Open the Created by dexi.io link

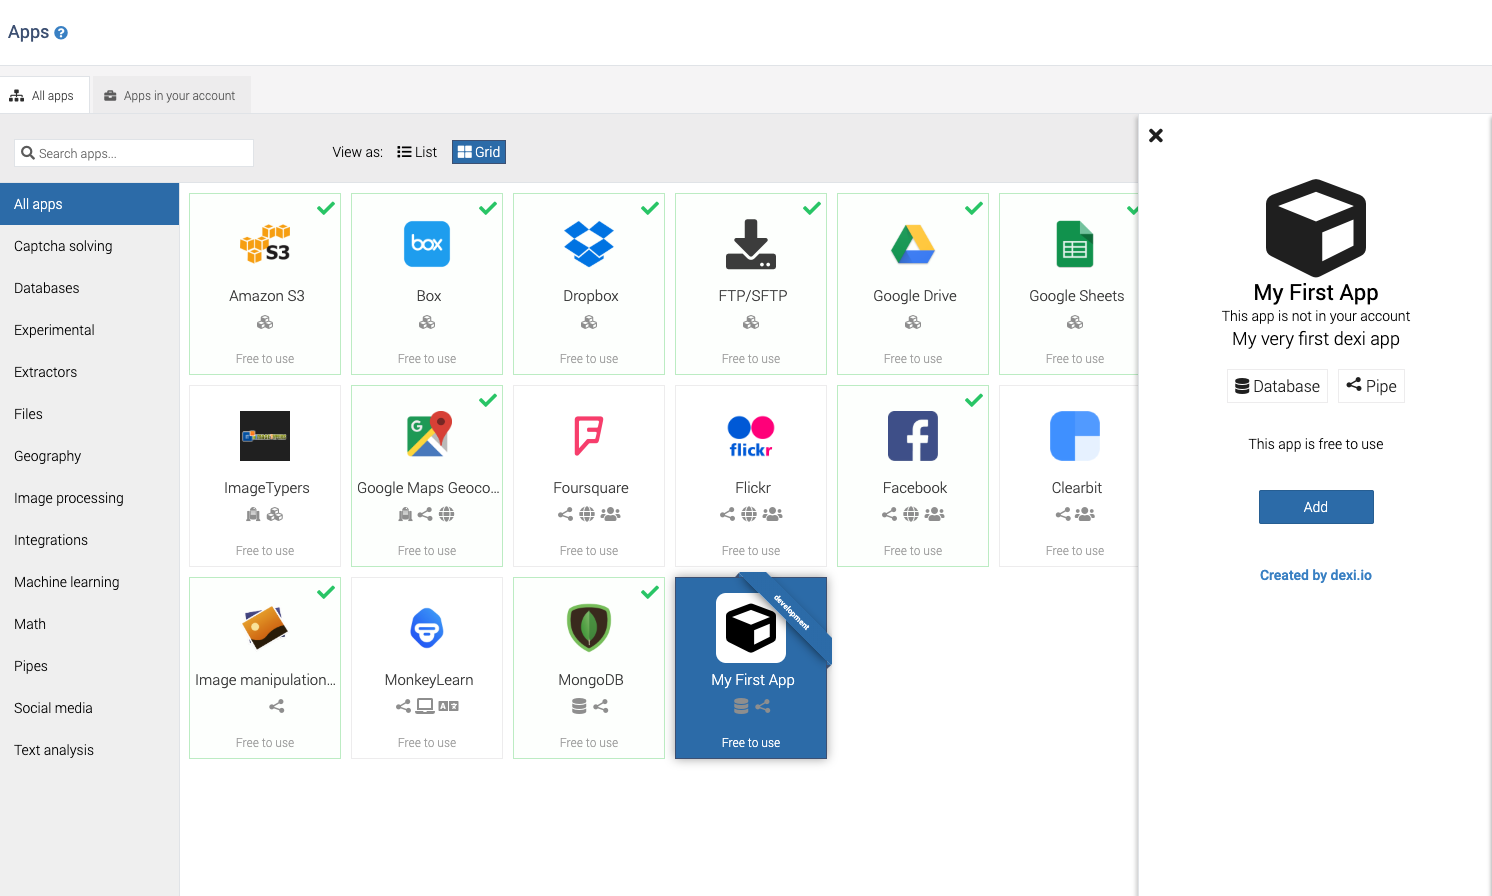1316,575
